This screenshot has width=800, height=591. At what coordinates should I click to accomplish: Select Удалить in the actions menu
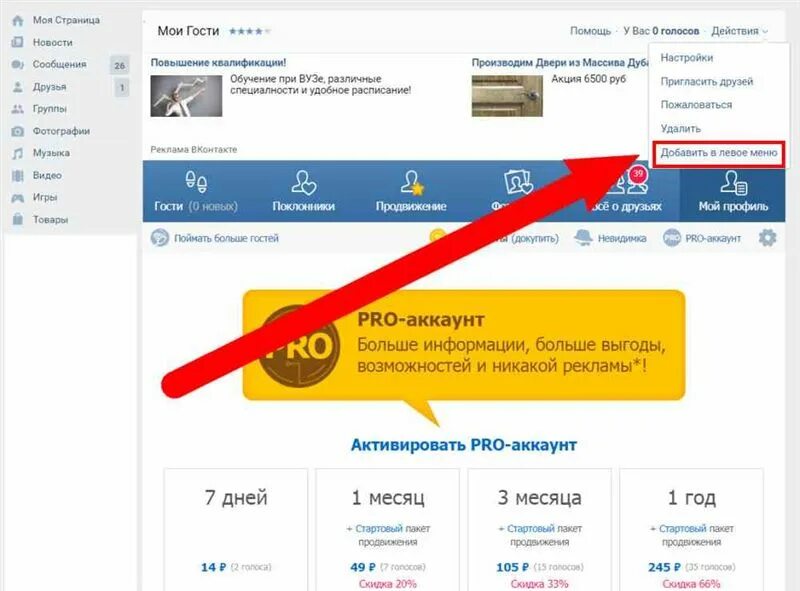pyautogui.click(x=681, y=129)
